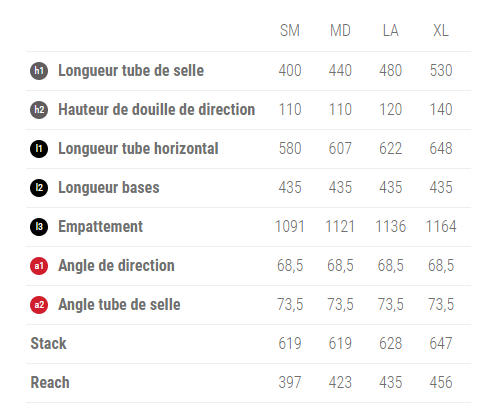This screenshot has height=412, width=488.
Task: Click the Reach row label
Action: (x=50, y=383)
